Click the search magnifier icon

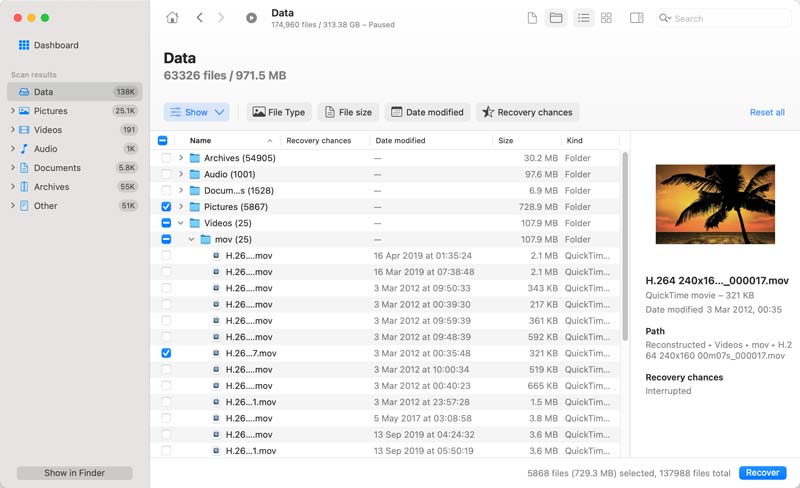point(664,18)
